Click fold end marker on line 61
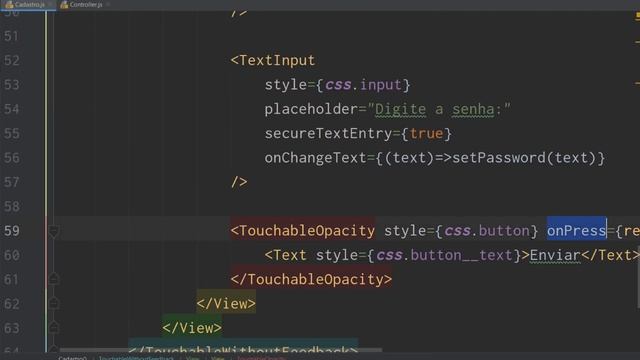 coord(53,280)
